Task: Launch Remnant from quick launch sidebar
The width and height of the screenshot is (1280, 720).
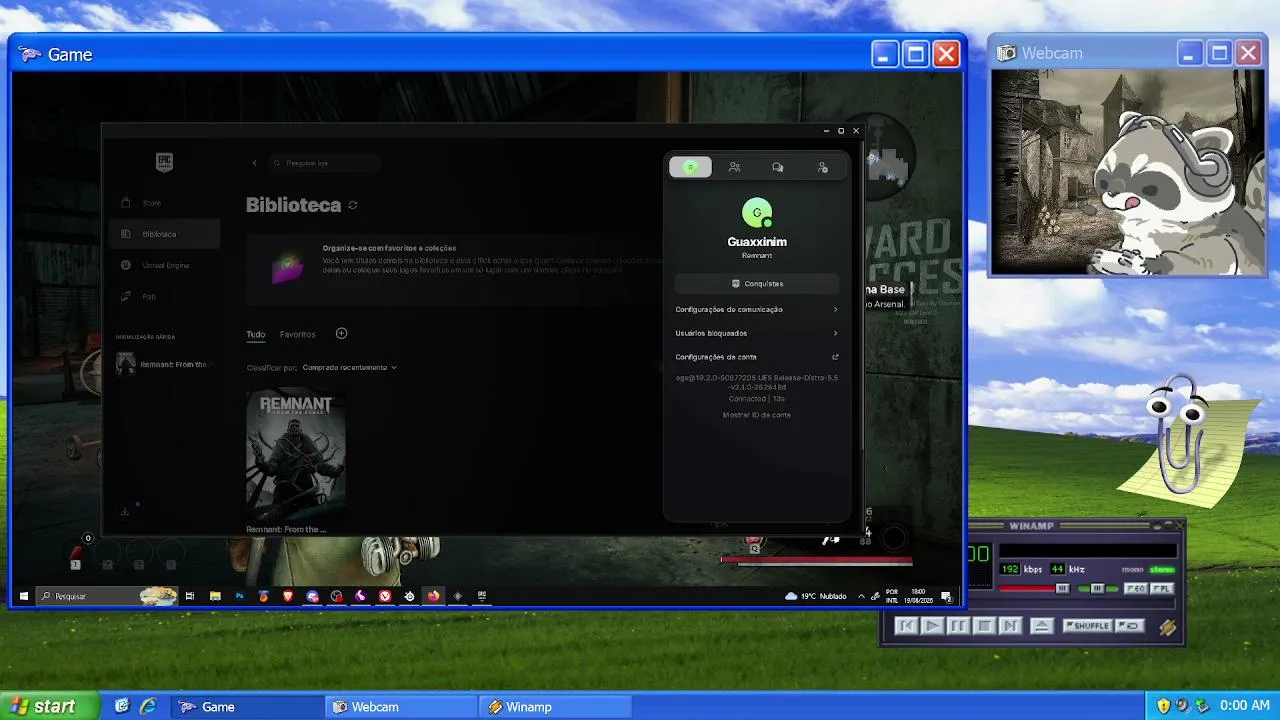Action: (x=163, y=364)
